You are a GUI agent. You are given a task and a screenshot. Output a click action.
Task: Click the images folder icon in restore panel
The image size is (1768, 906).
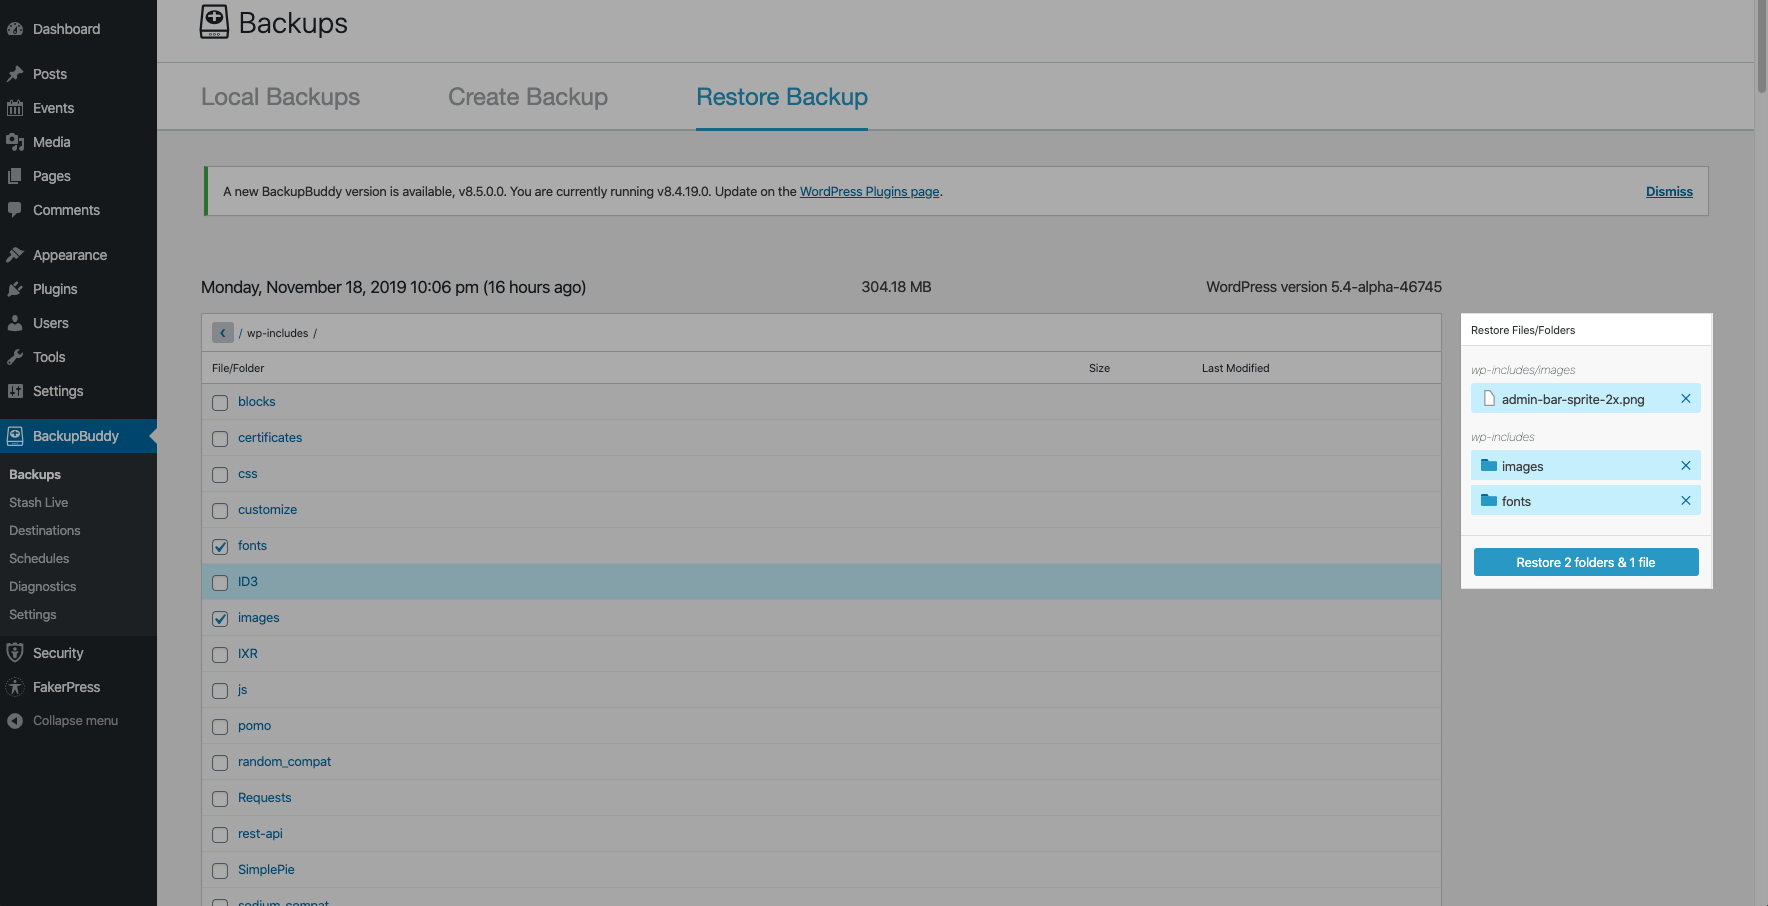point(1489,465)
